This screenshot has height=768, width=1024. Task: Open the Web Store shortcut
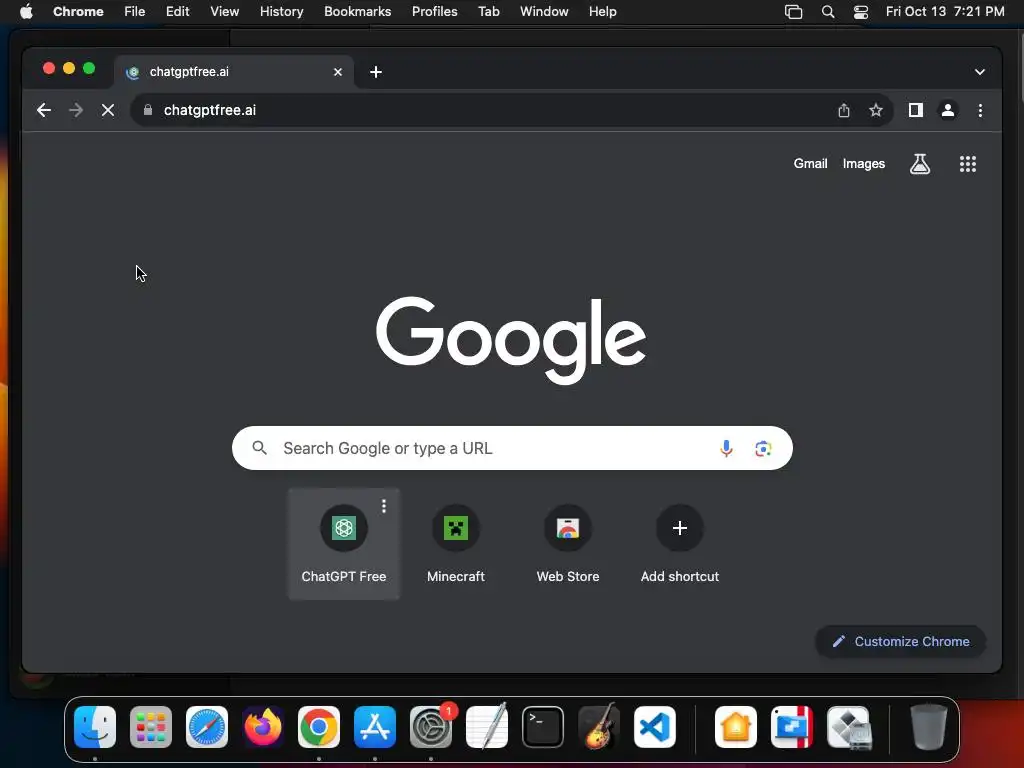[x=568, y=543]
